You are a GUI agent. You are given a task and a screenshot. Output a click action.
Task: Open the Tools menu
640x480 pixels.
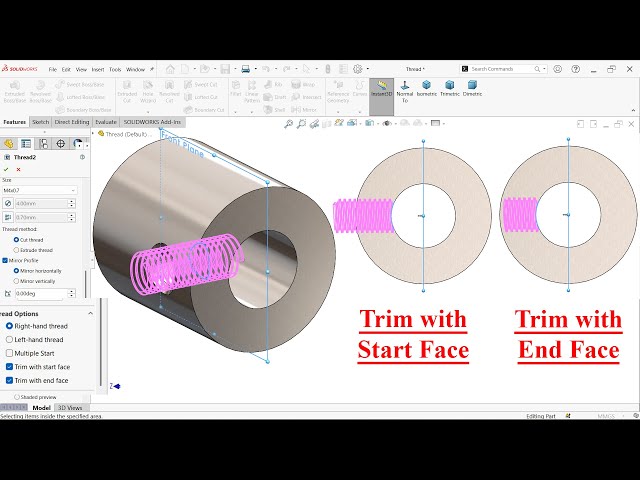[115, 69]
